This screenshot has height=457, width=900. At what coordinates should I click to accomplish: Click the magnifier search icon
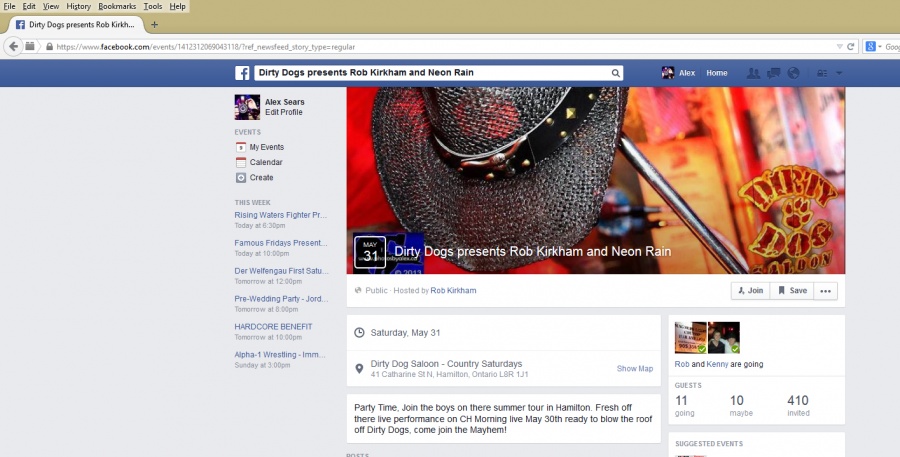click(615, 73)
